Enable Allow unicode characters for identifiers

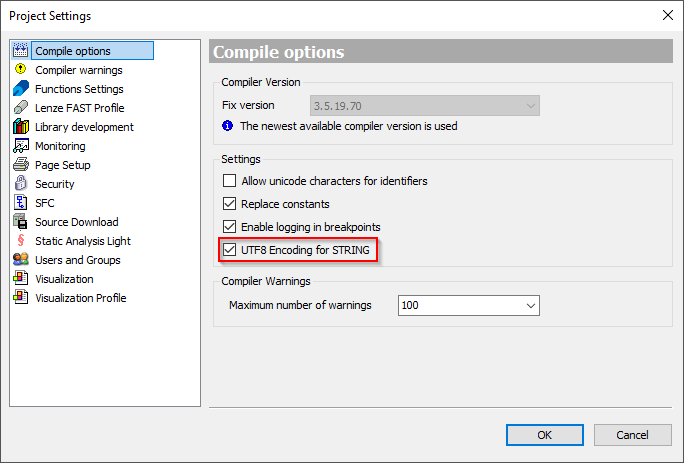[229, 181]
